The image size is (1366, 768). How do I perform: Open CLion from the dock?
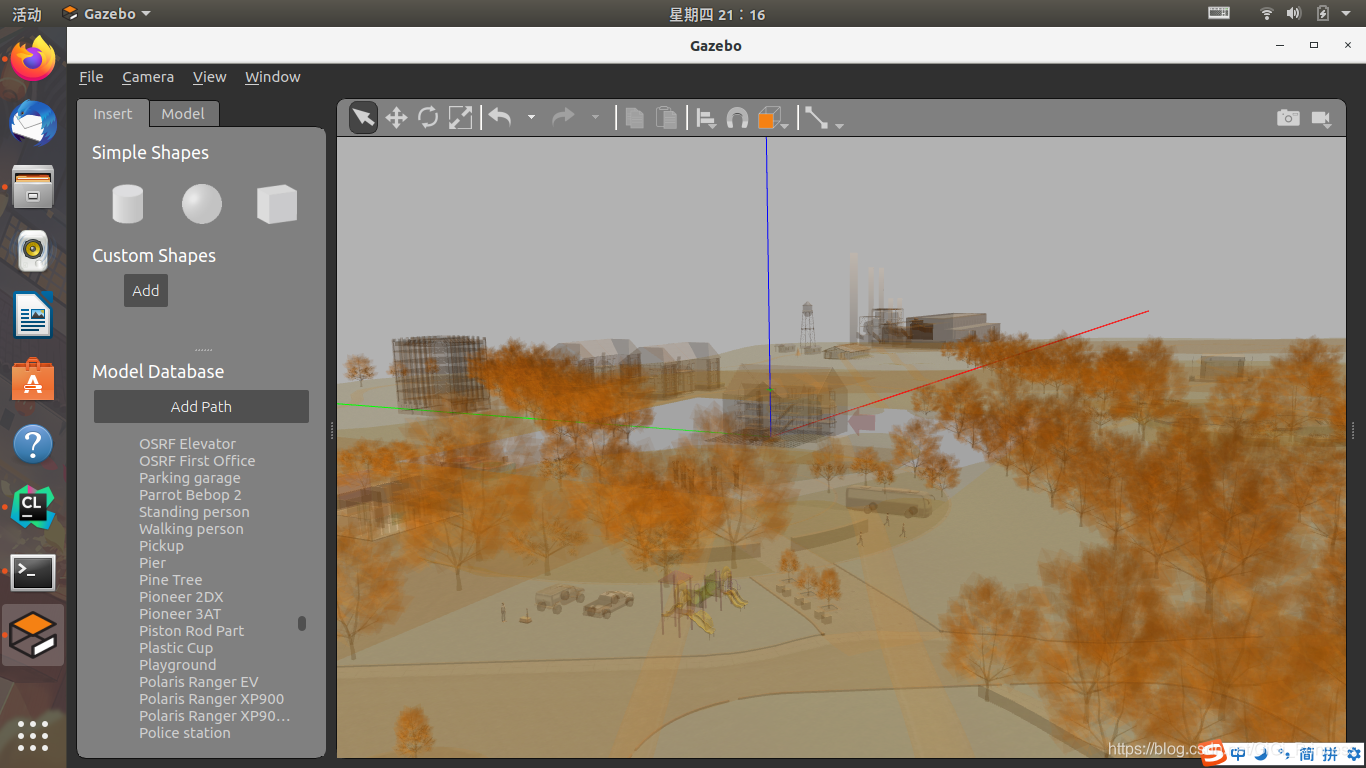(33, 508)
